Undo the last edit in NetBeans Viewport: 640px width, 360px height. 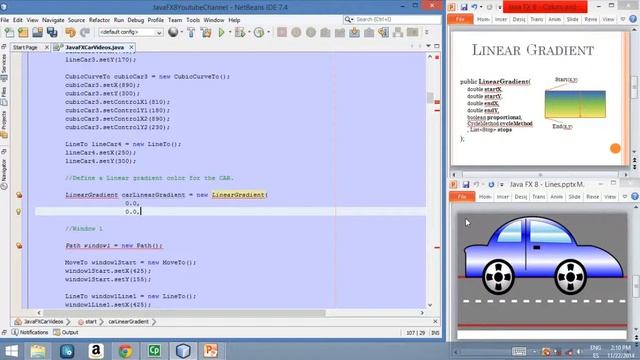71,32
